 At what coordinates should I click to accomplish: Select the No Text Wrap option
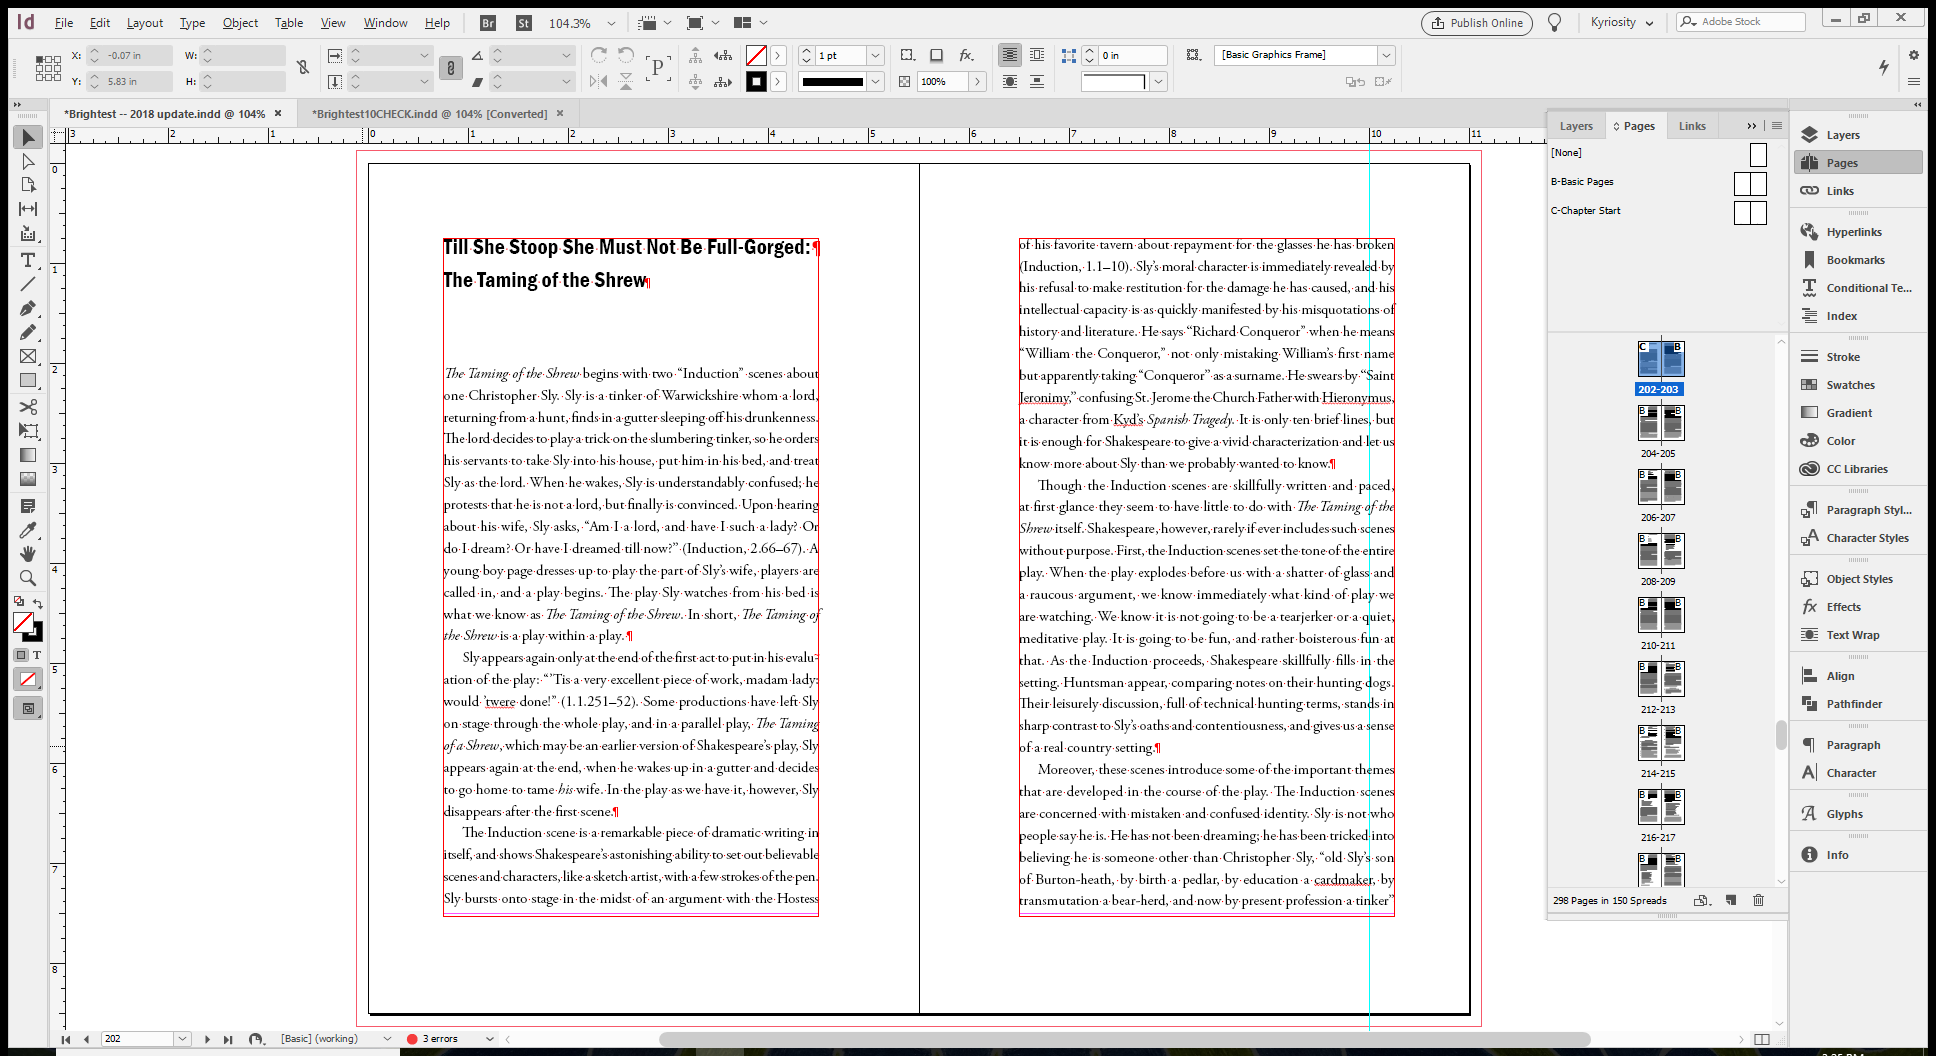1010,55
